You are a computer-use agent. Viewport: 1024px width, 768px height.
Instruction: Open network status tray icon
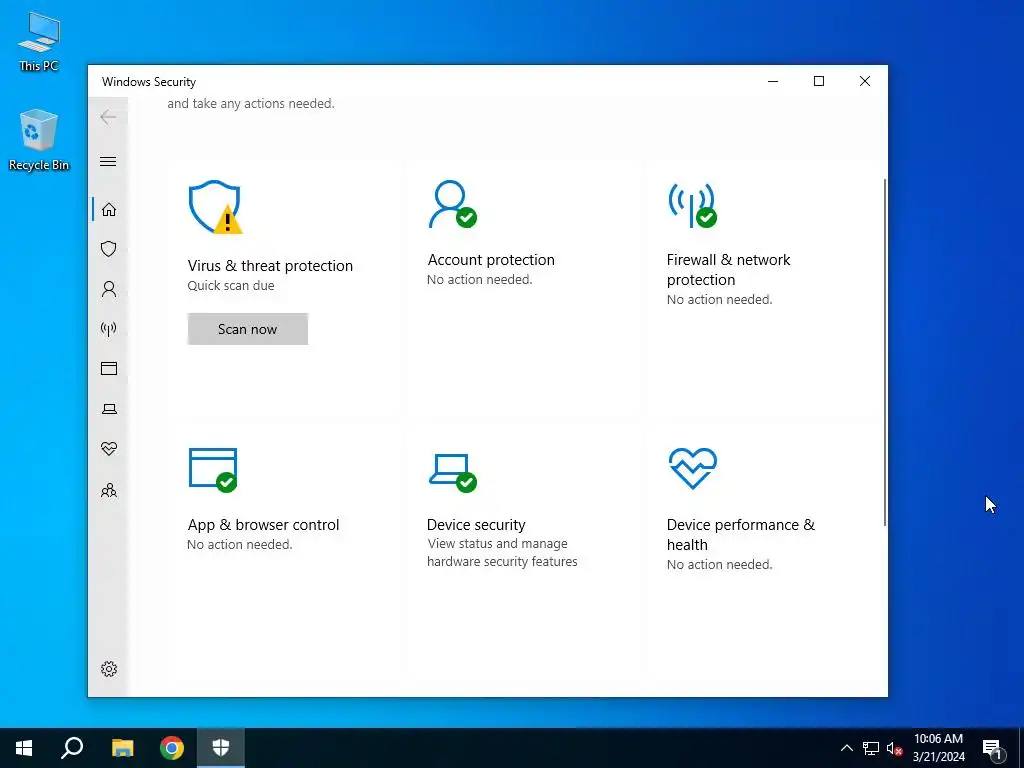(x=871, y=748)
